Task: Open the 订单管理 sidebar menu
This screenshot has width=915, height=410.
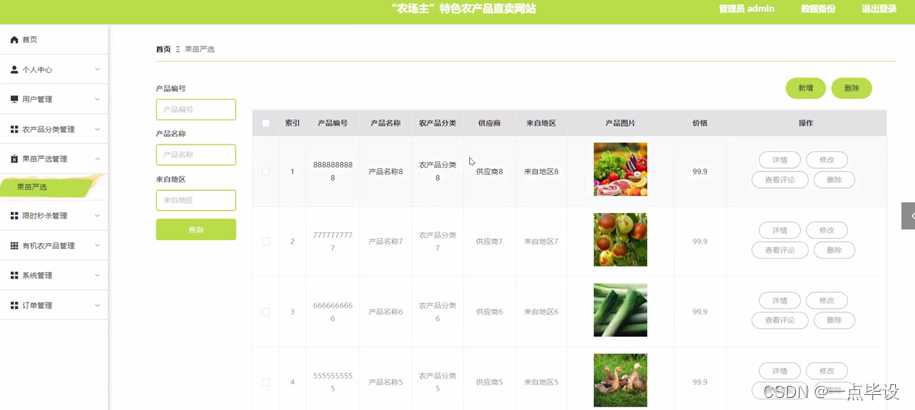Action: click(54, 305)
